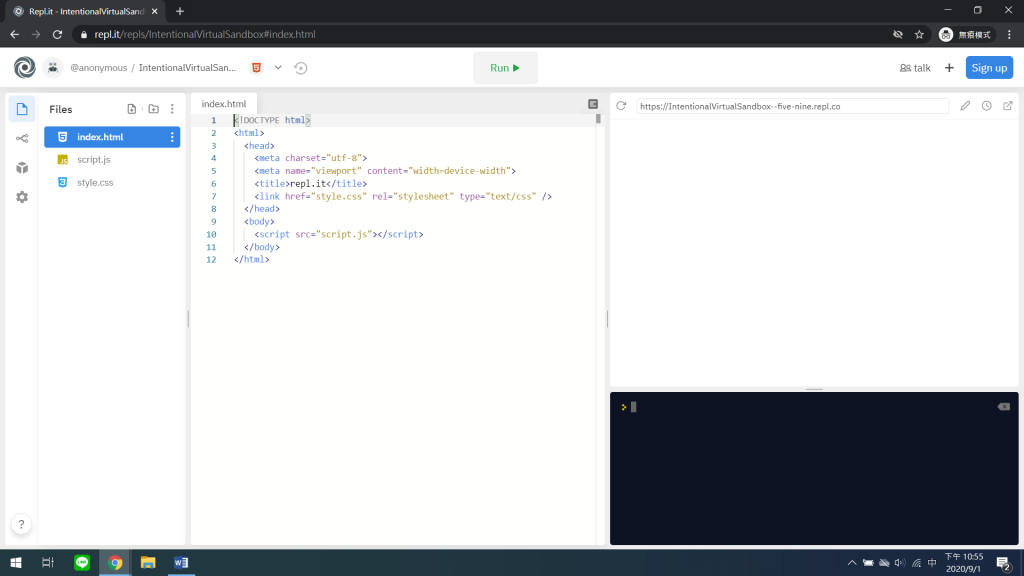Run the project
Image resolution: width=1024 pixels, height=576 pixels.
pyautogui.click(x=505, y=68)
